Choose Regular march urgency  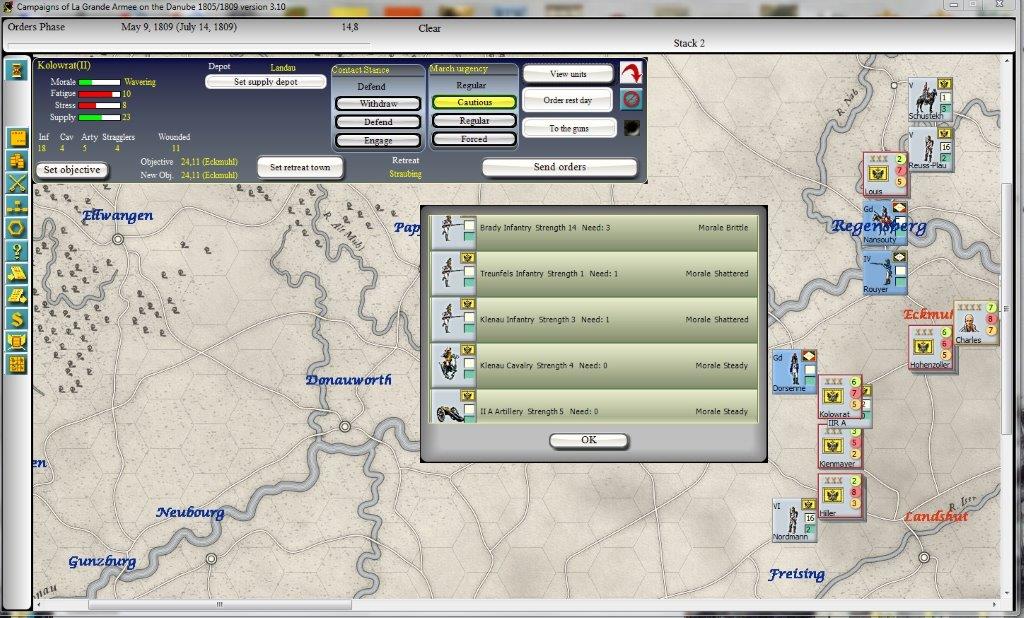pos(474,121)
